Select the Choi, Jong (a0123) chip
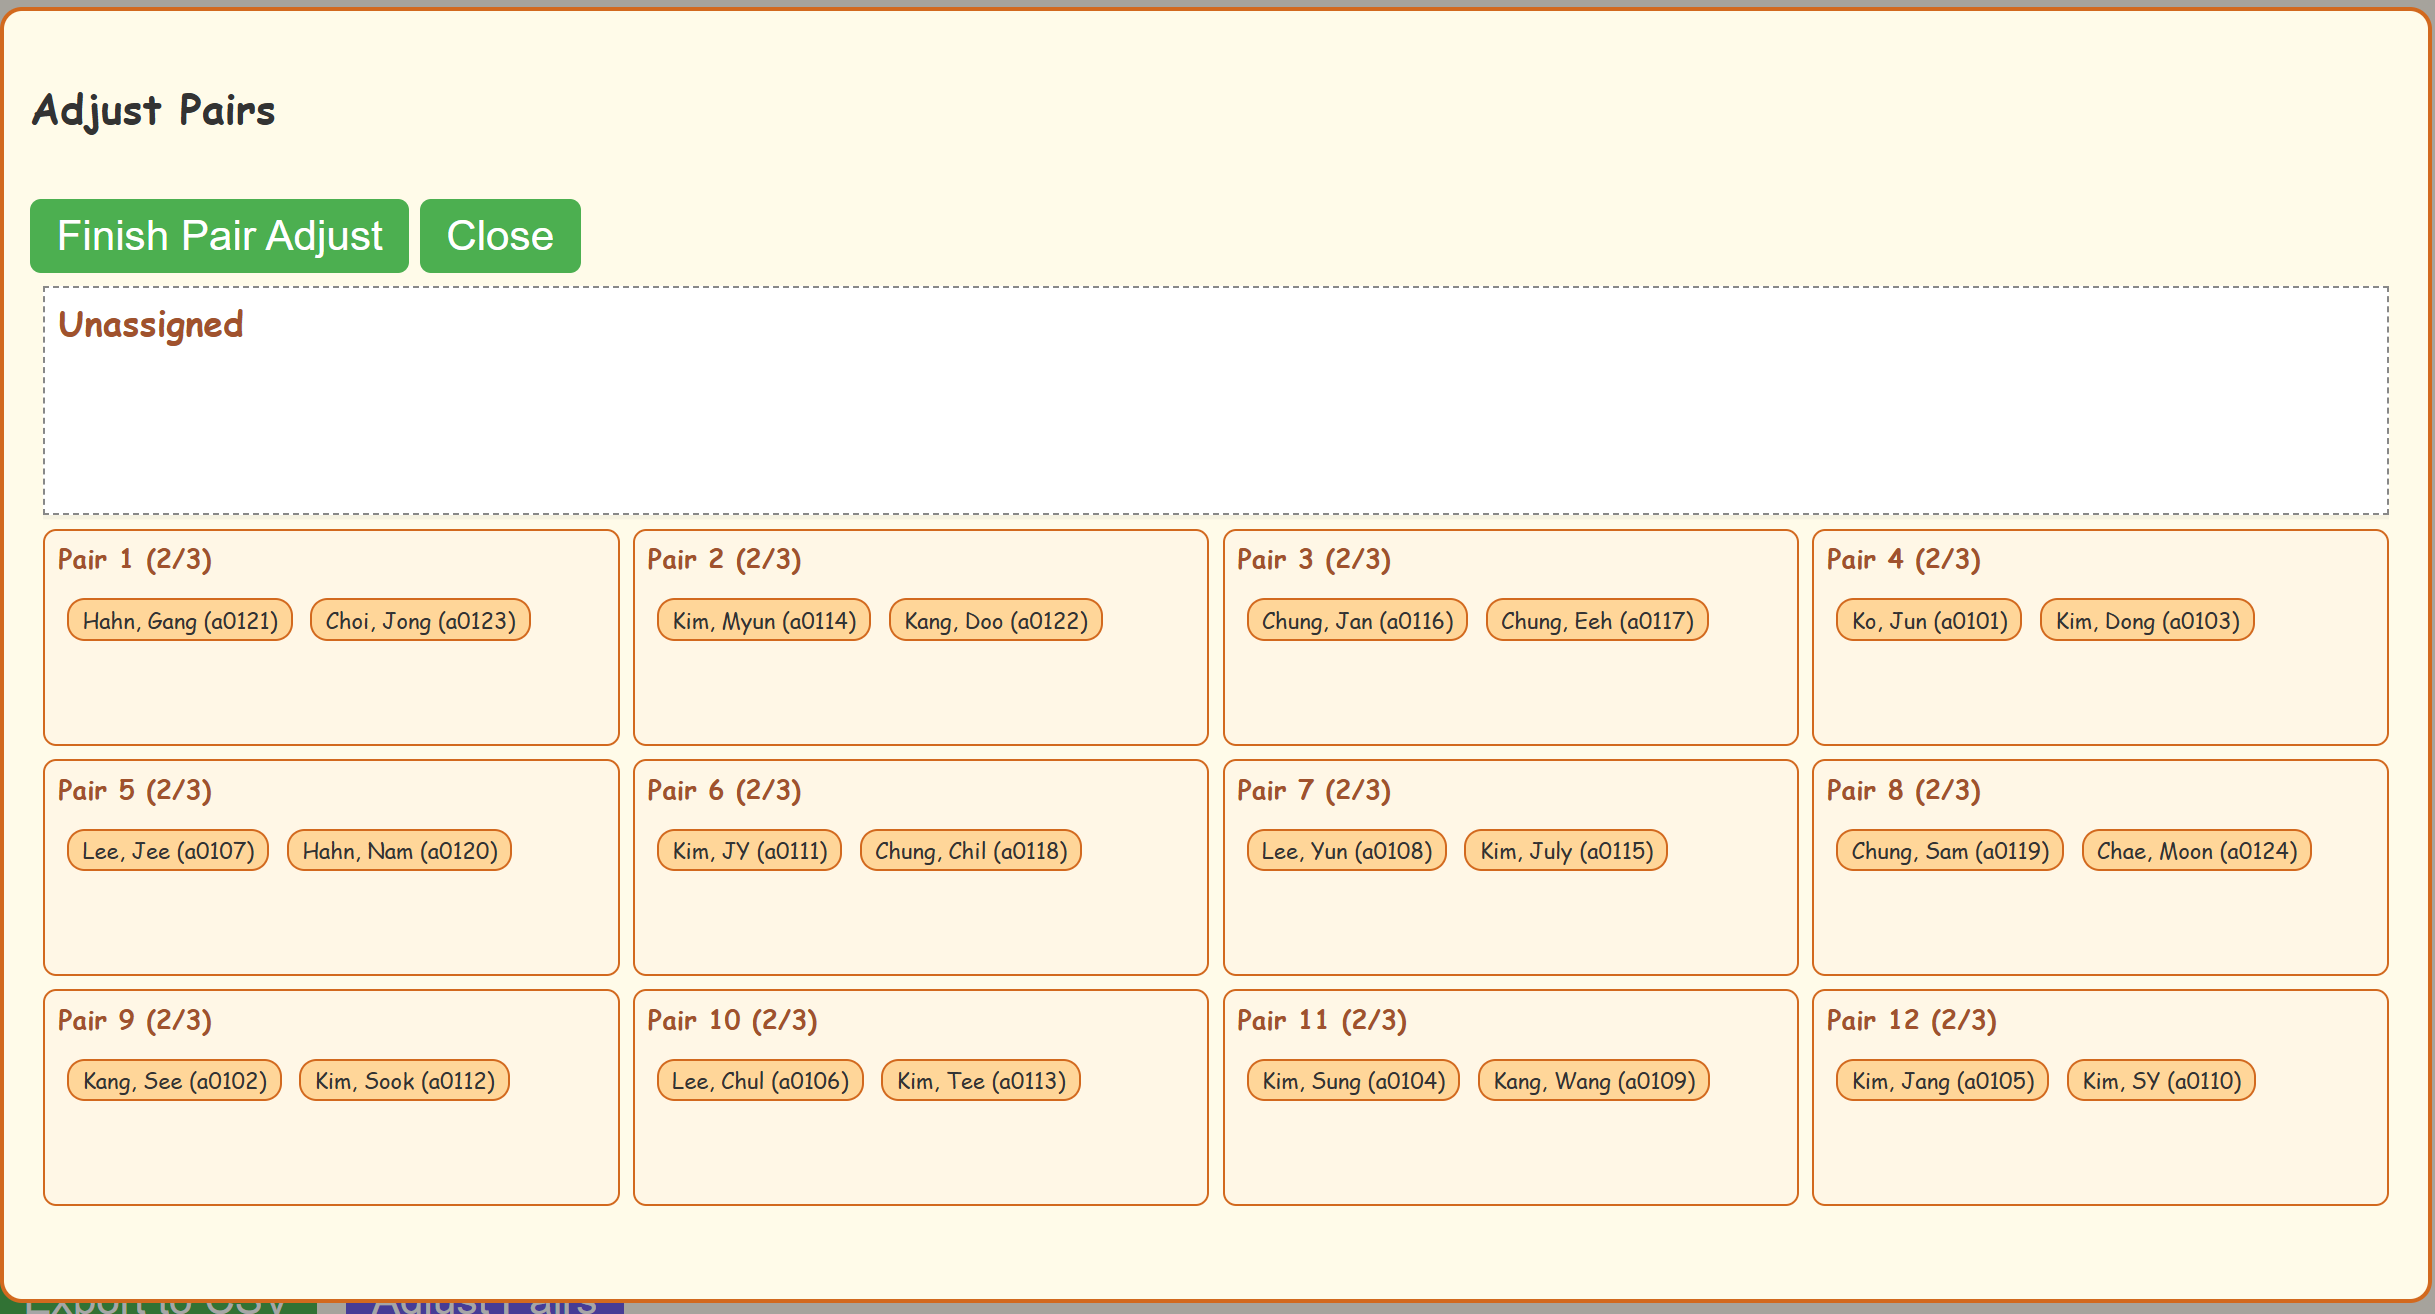Image resolution: width=2435 pixels, height=1314 pixels. click(420, 621)
